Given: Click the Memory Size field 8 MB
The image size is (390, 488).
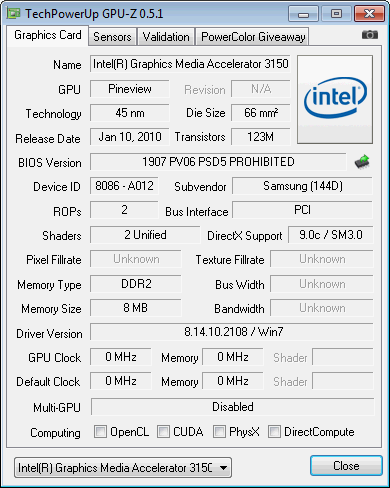Looking at the screenshot, I should 136,308.
